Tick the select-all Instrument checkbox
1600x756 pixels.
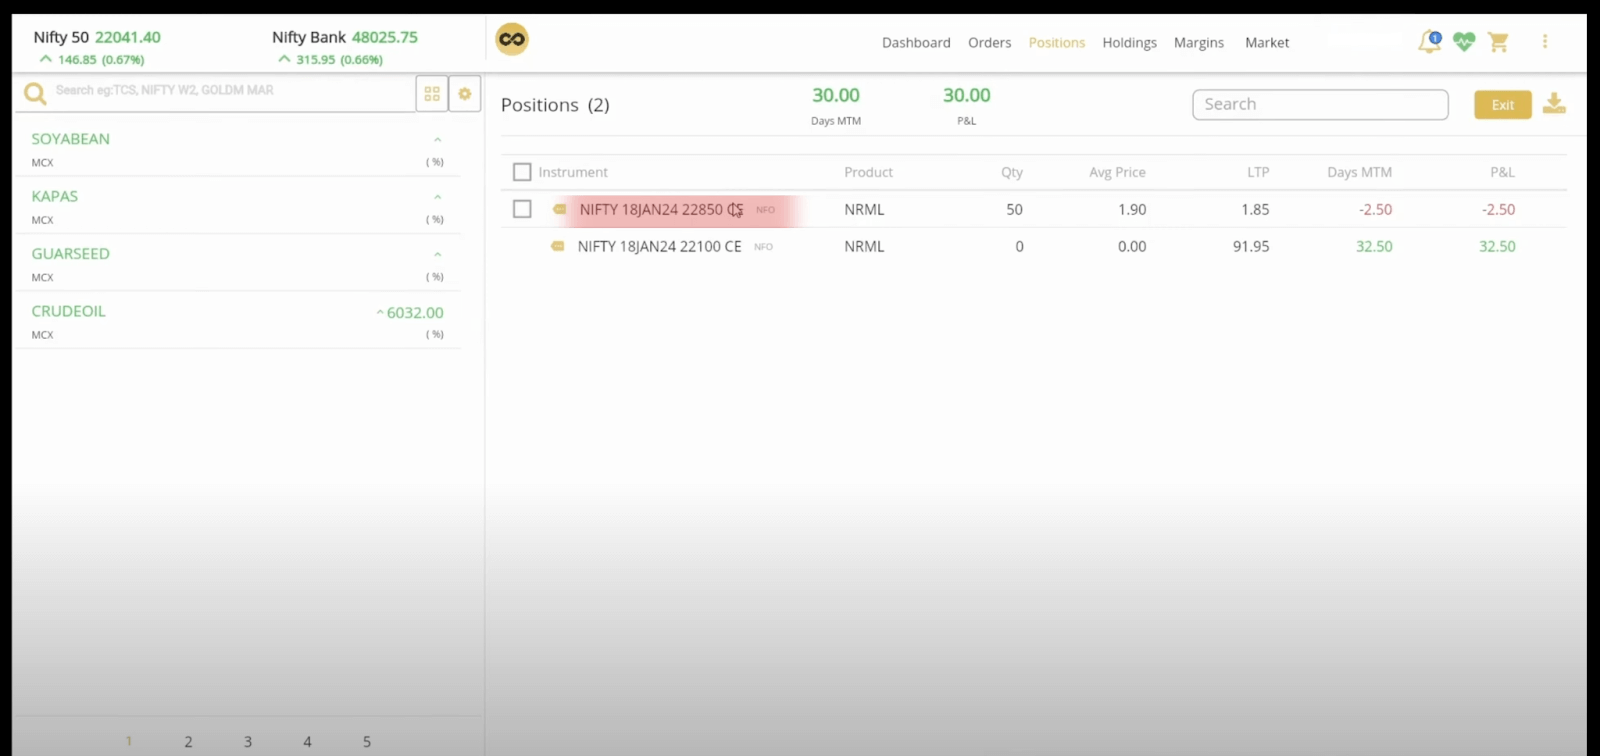pyautogui.click(x=522, y=172)
